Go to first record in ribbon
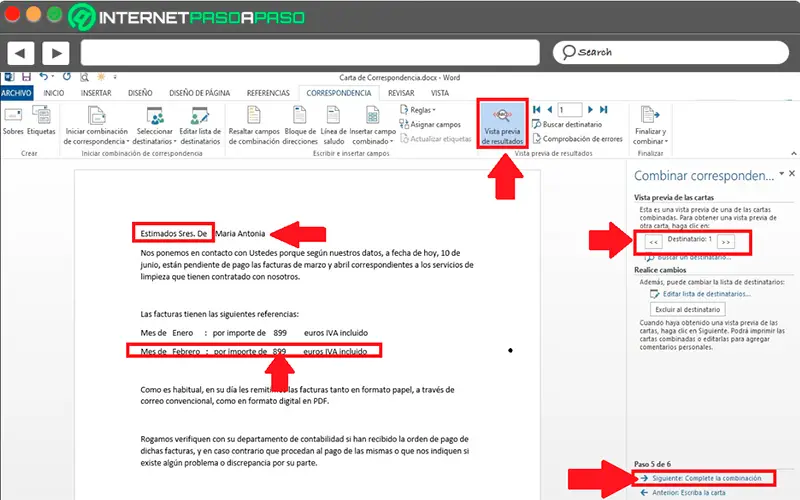800x500 pixels. coord(536,109)
